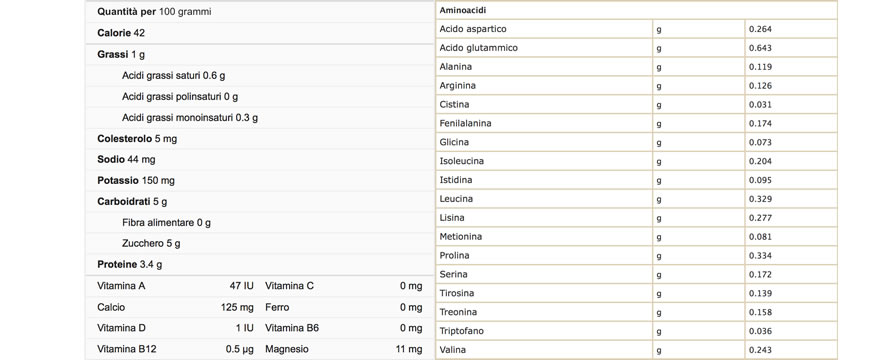The width and height of the screenshot is (870, 360).
Task: Select the Proteine 3.4 g line
Action: [x=260, y=265]
